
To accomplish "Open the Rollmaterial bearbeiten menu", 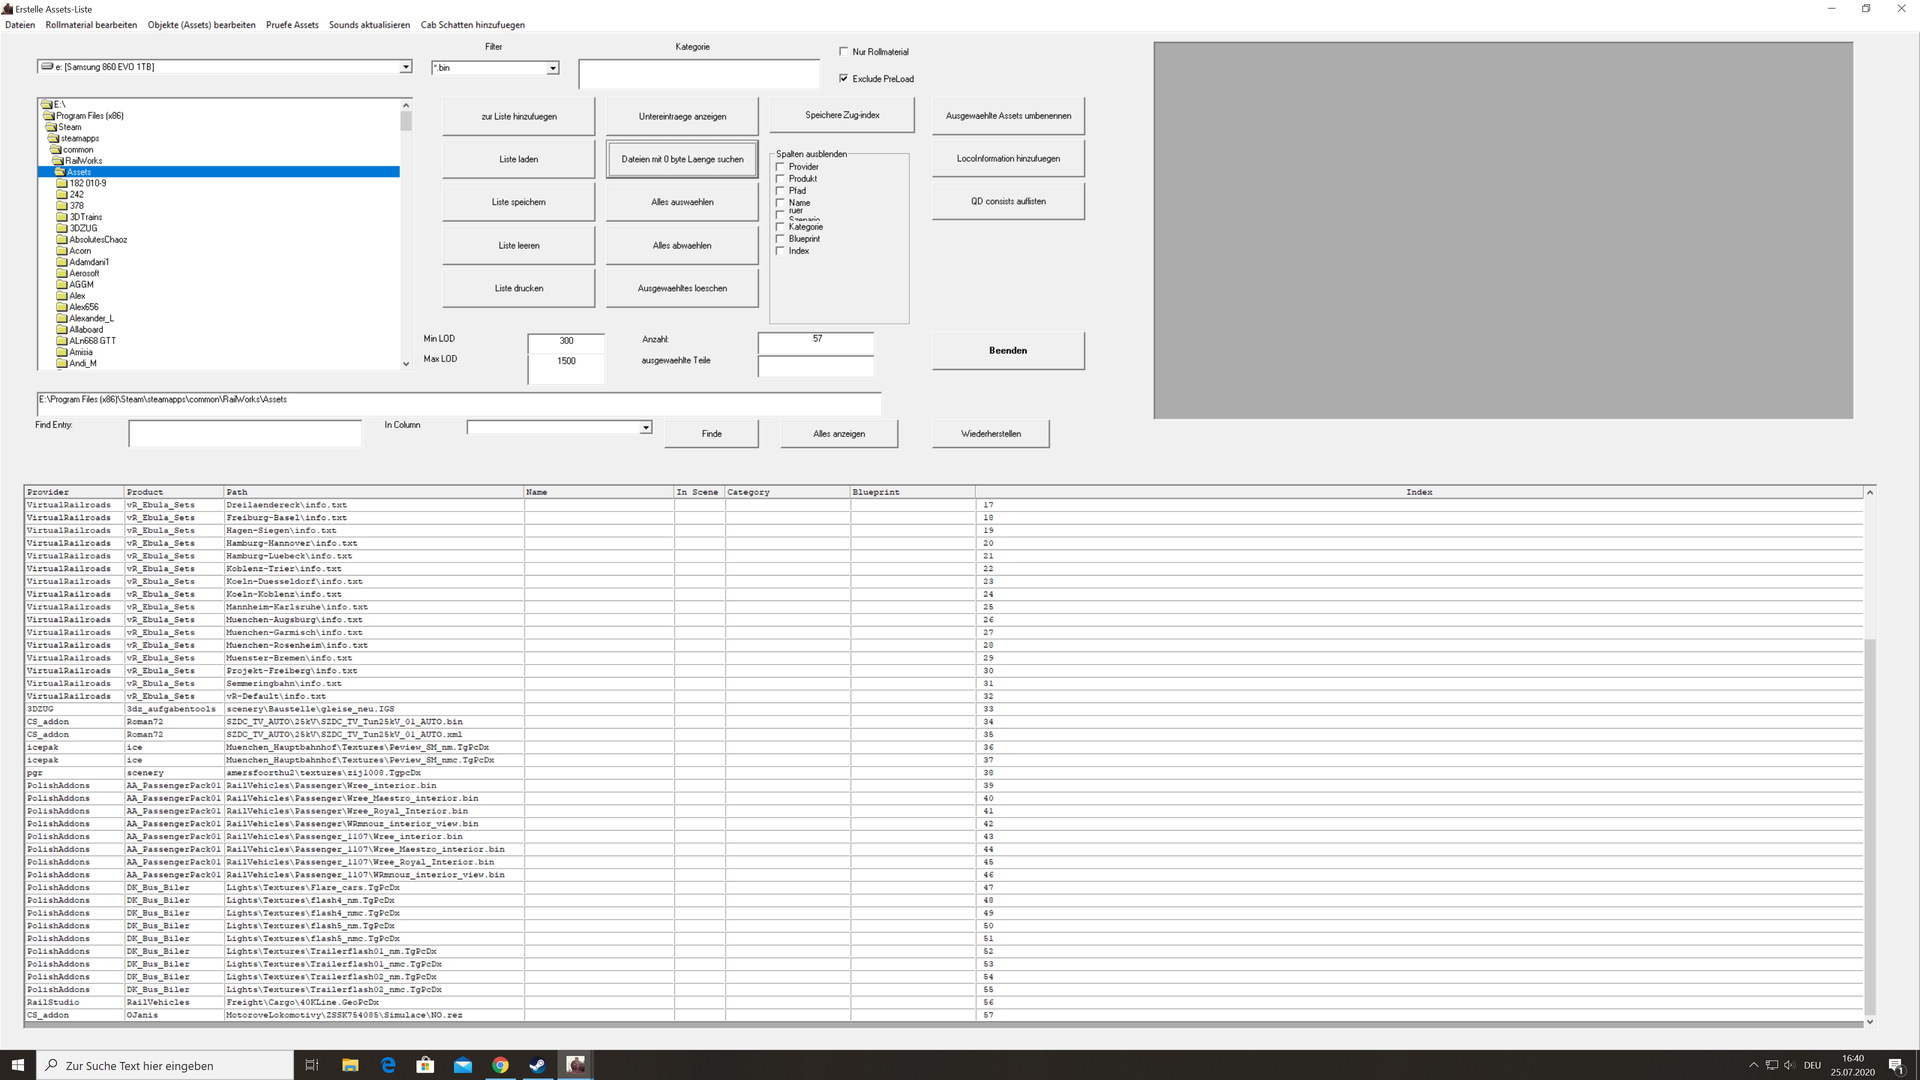I will tap(91, 25).
